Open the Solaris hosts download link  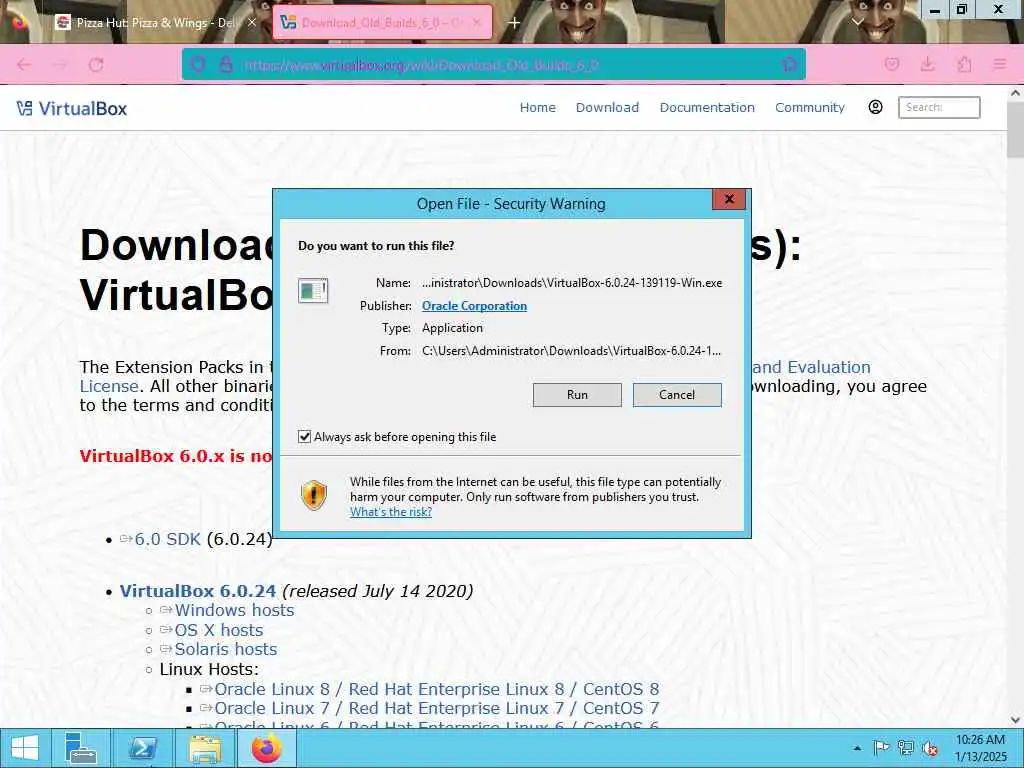point(225,649)
